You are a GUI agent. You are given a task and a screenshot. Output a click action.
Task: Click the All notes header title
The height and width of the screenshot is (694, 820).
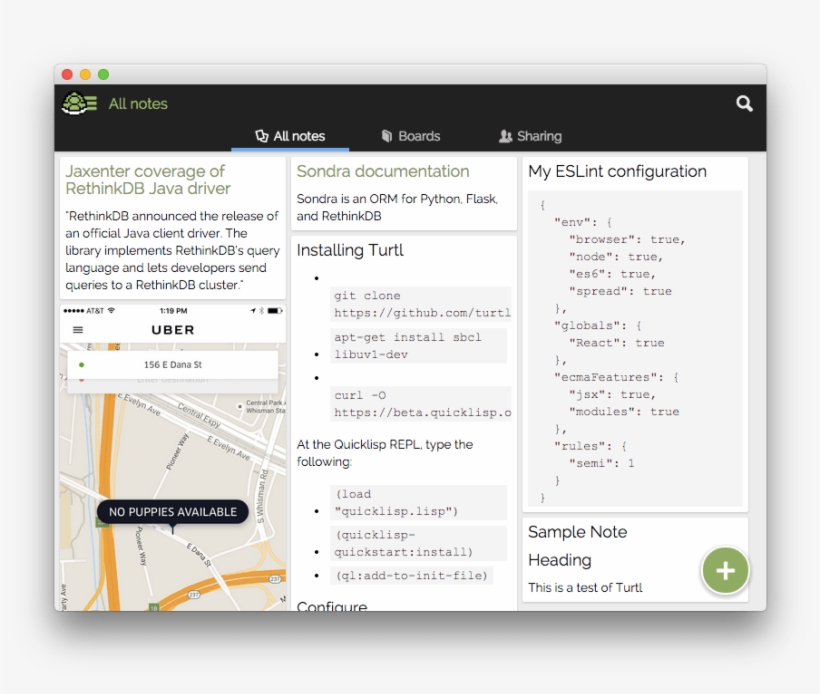pos(138,104)
